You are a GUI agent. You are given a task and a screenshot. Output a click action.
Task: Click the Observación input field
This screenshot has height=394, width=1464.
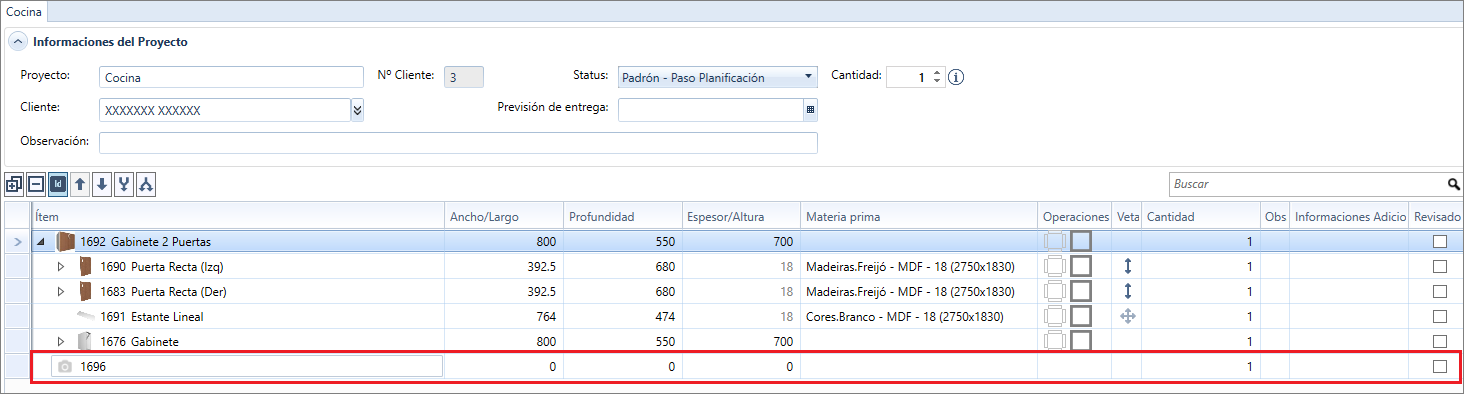pyautogui.click(x=458, y=142)
